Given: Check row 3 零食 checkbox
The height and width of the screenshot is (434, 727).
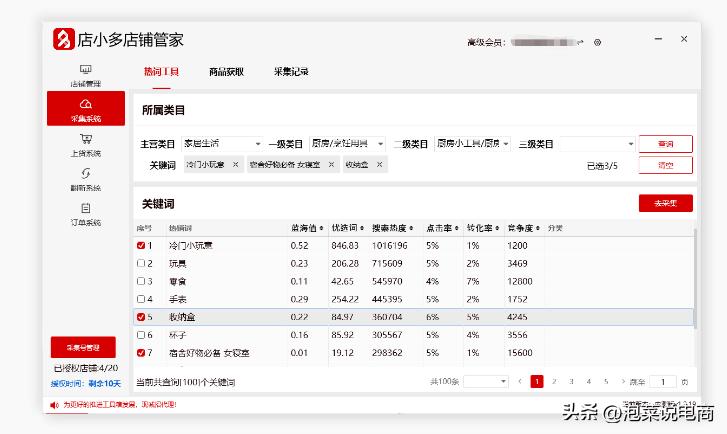Looking at the screenshot, I should point(141,281).
